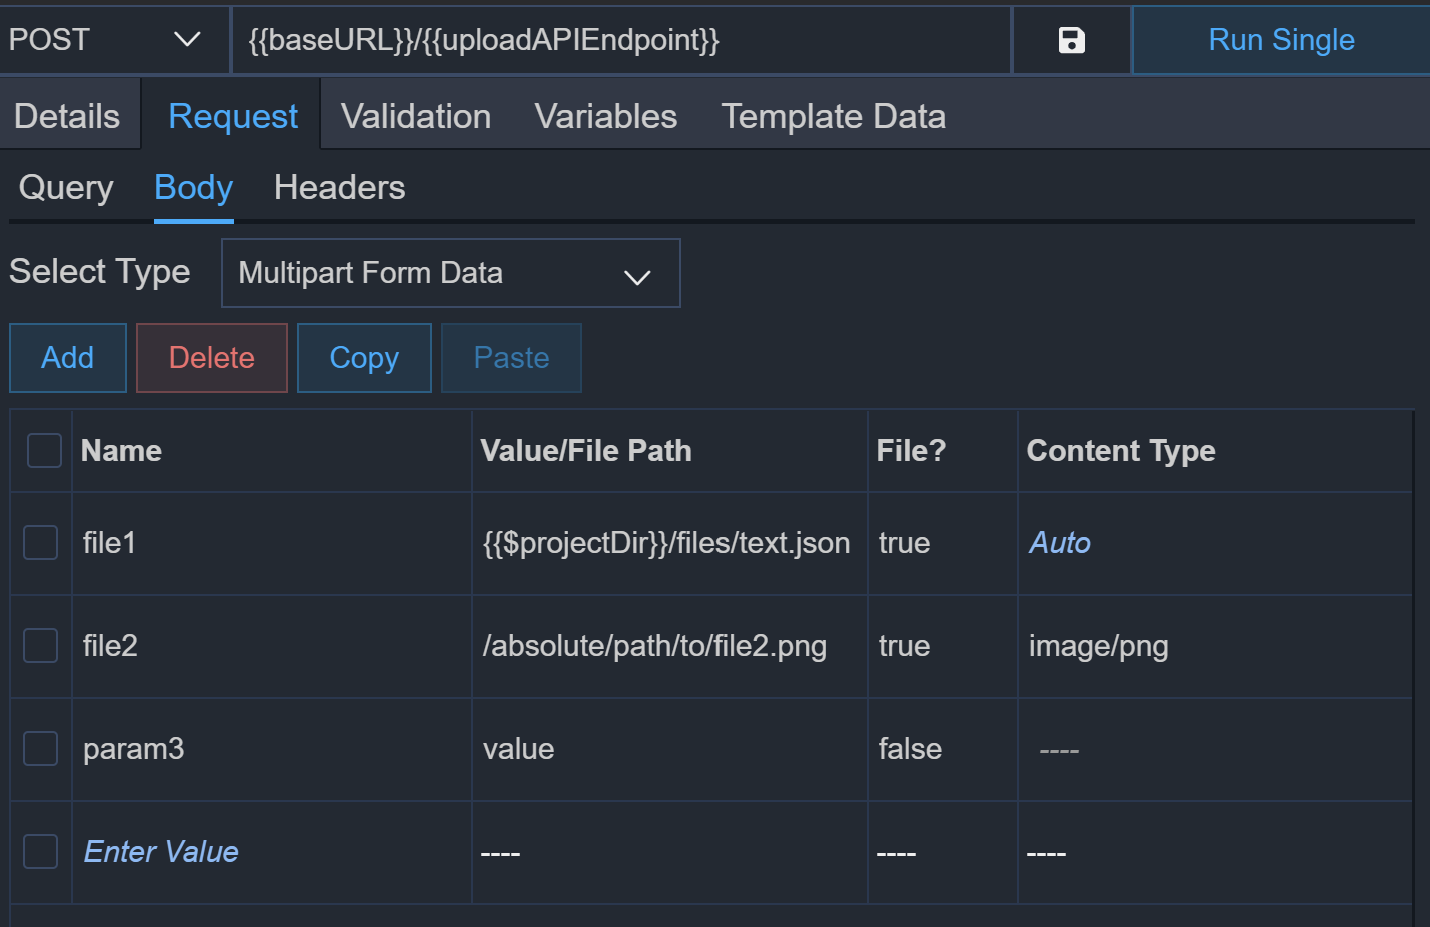Click the Copy button

[363, 357]
